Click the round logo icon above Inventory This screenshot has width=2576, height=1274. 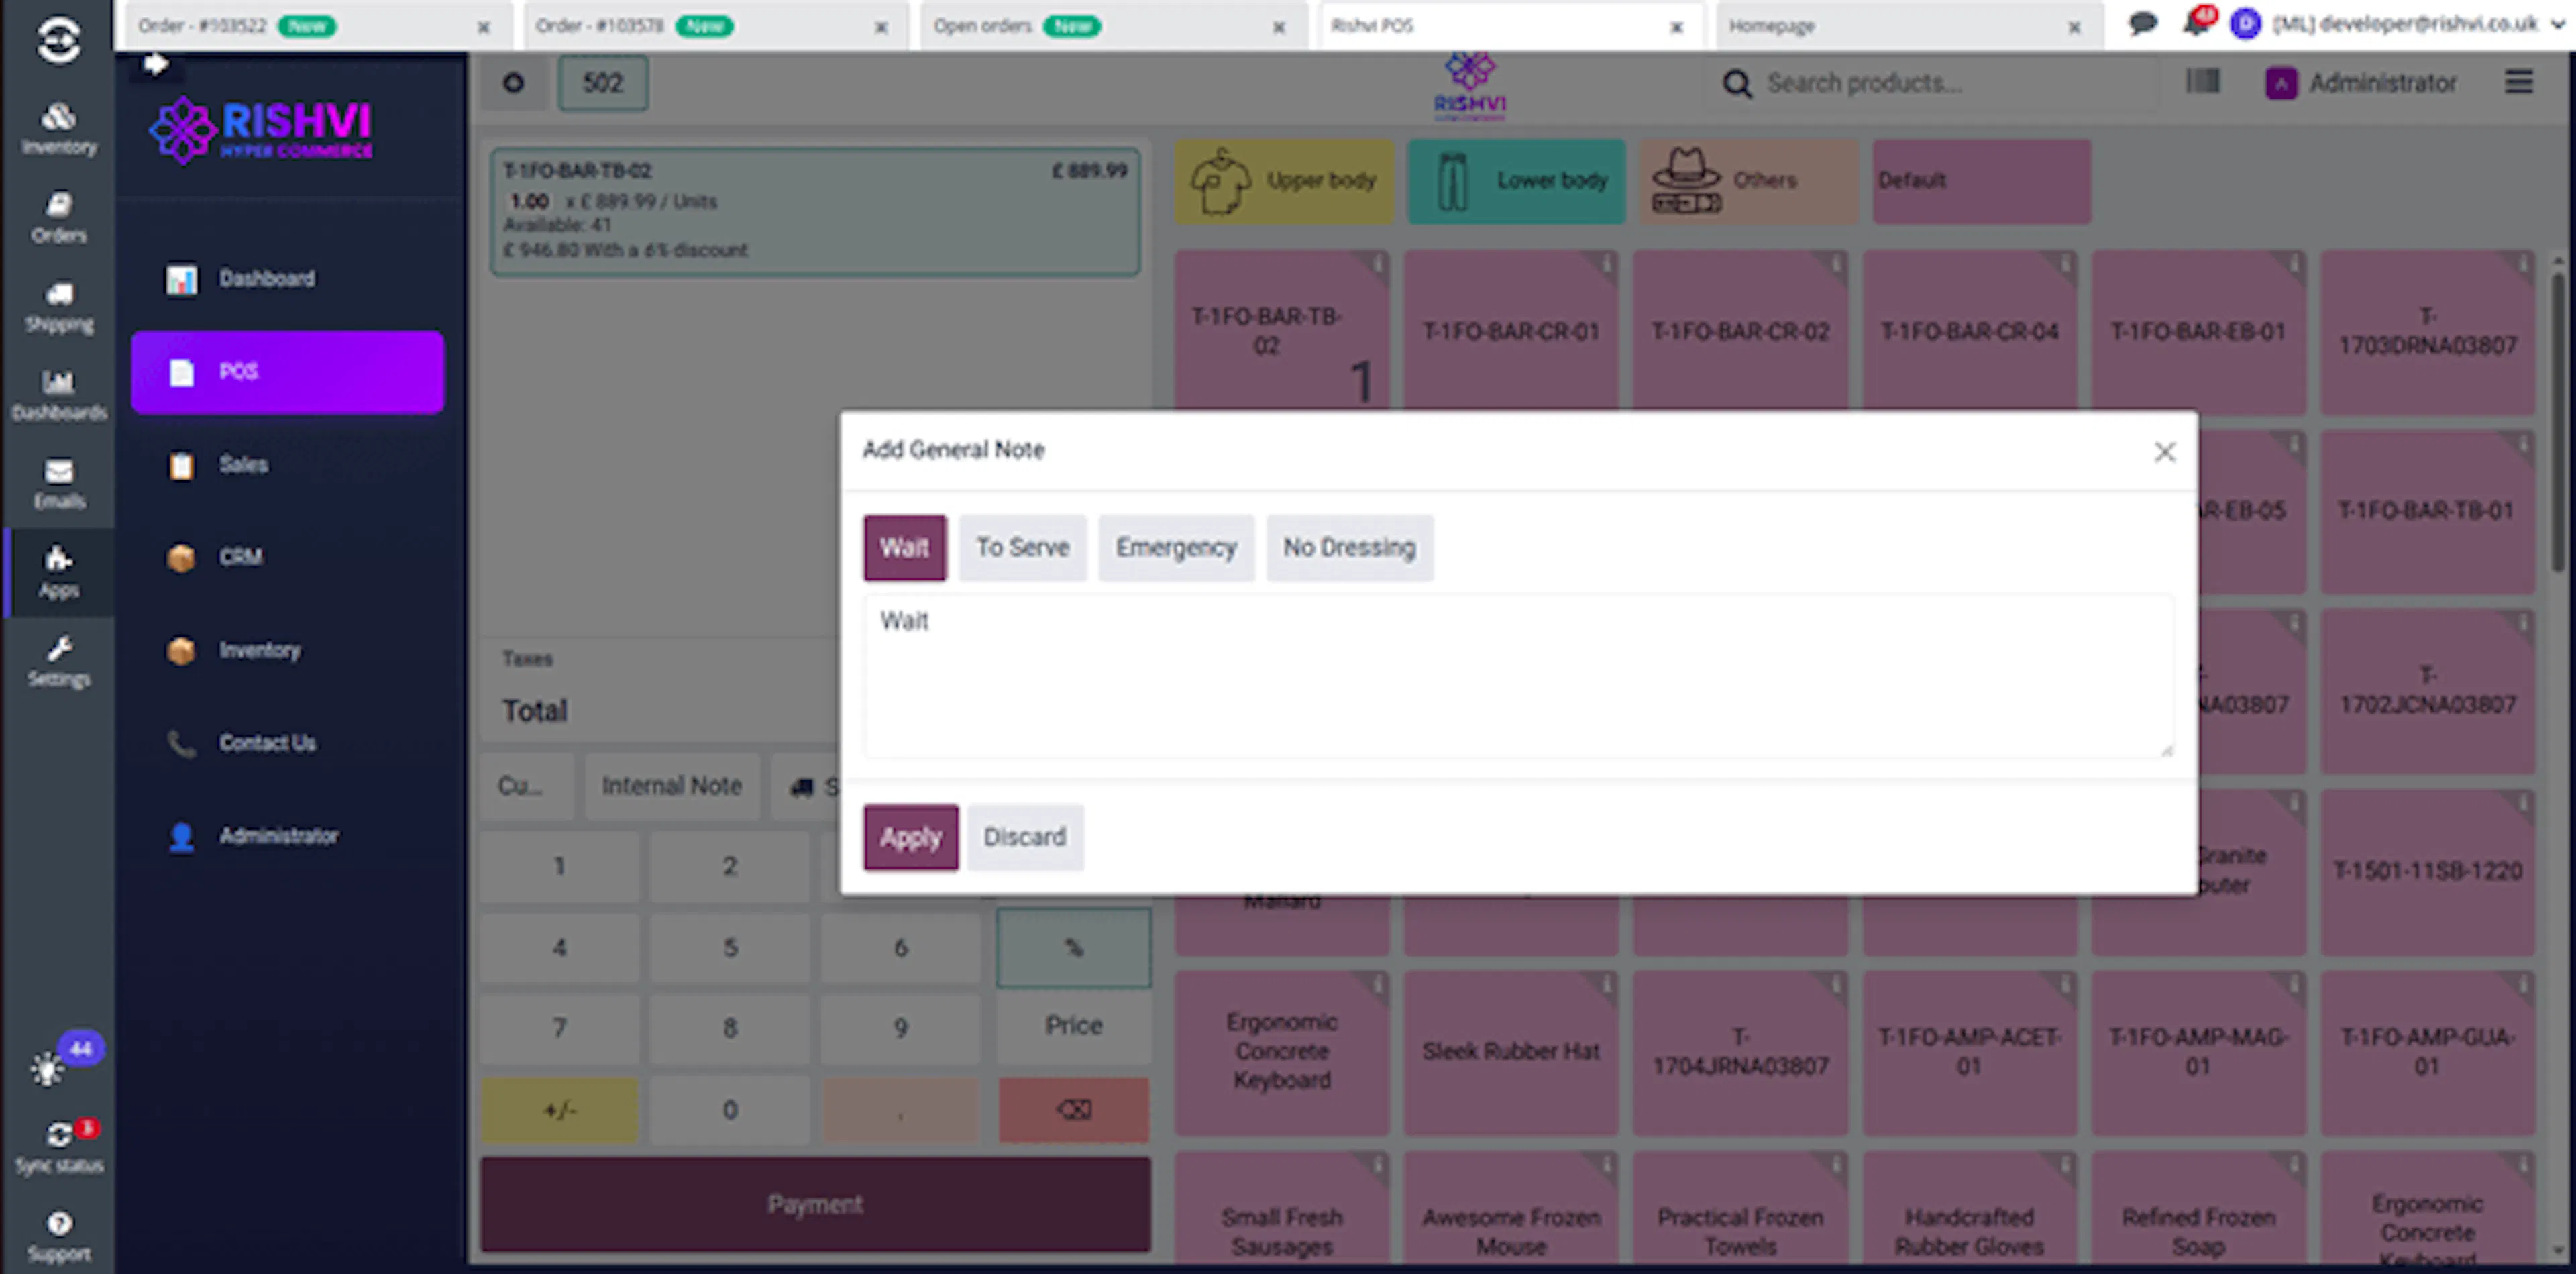tap(59, 41)
